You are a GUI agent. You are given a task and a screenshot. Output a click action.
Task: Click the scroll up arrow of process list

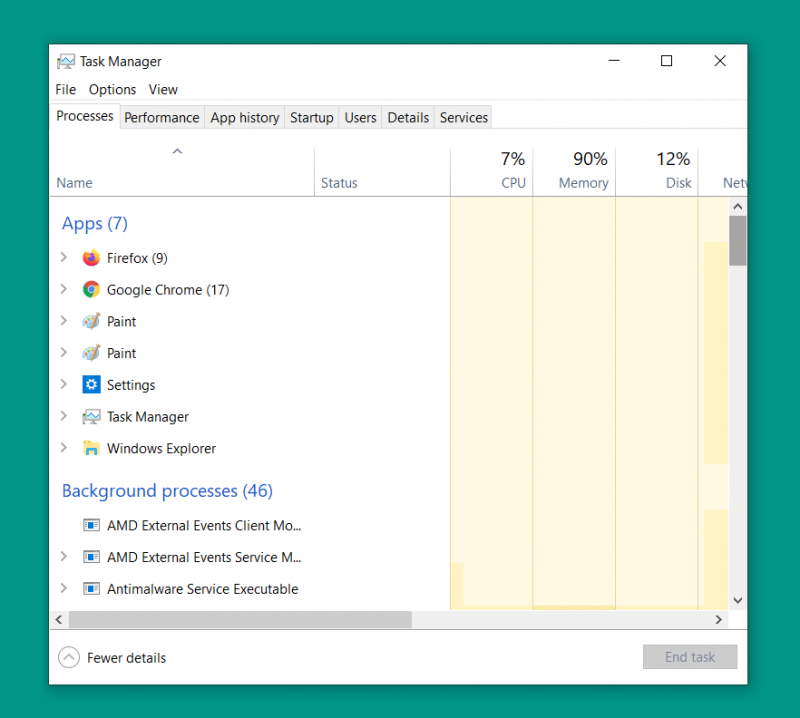pyautogui.click(x=737, y=207)
